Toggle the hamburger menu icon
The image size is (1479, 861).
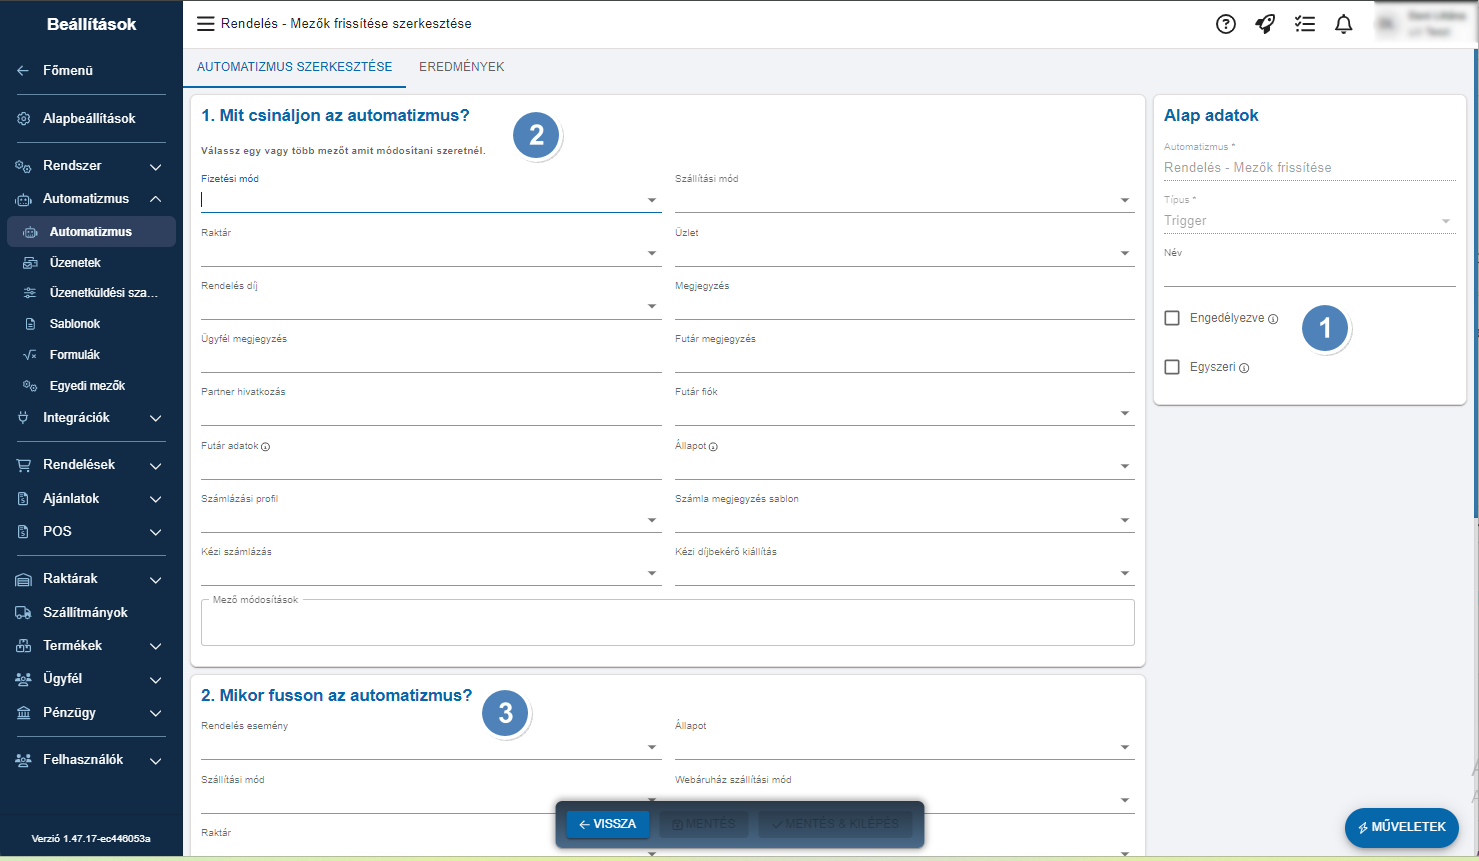(205, 24)
